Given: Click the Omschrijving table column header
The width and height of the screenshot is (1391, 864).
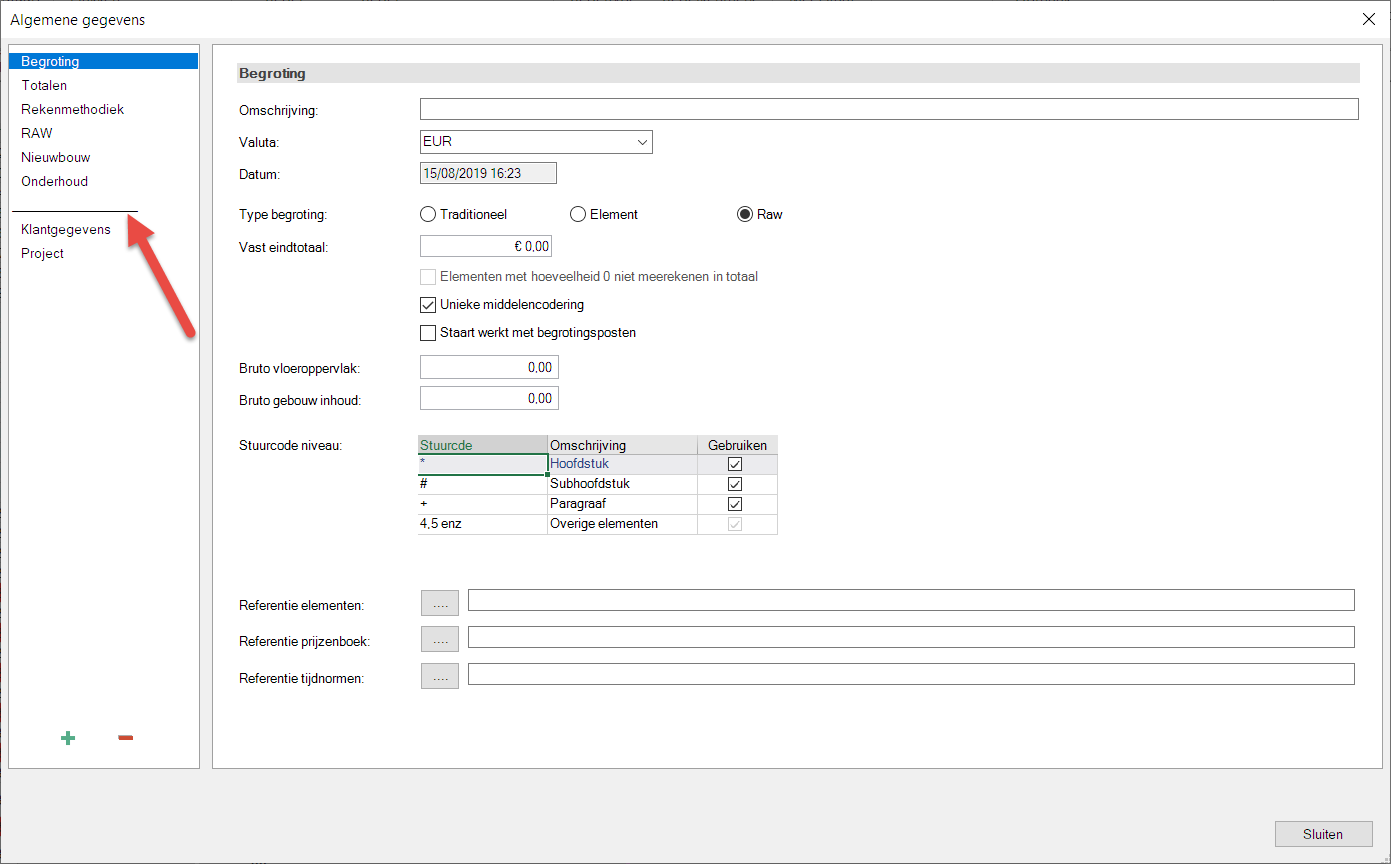Looking at the screenshot, I should click(622, 445).
